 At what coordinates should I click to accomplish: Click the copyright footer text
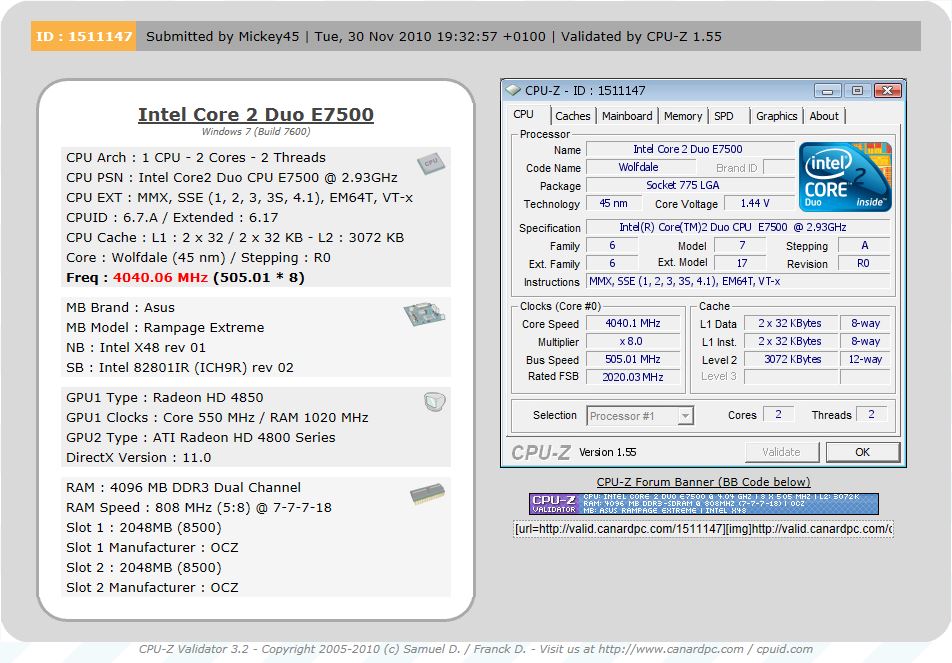pyautogui.click(x=475, y=649)
